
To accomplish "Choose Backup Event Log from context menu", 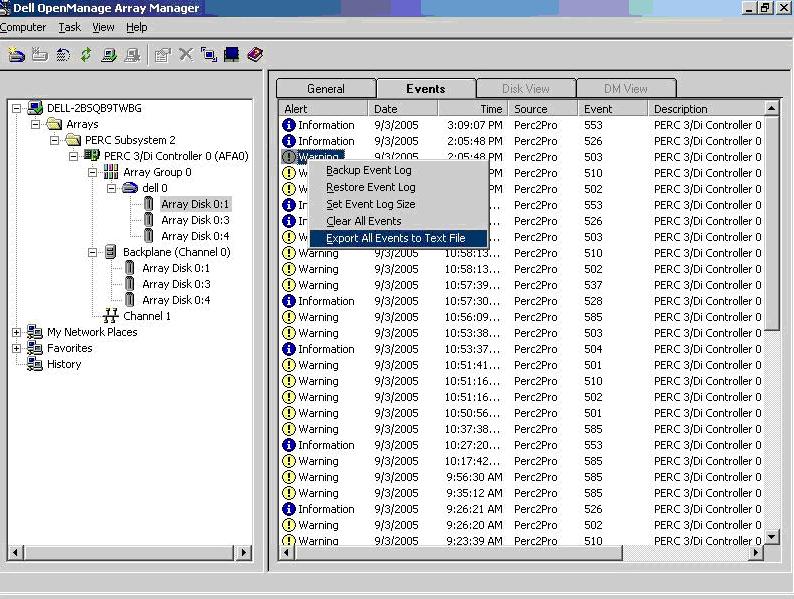I will tap(399, 170).
